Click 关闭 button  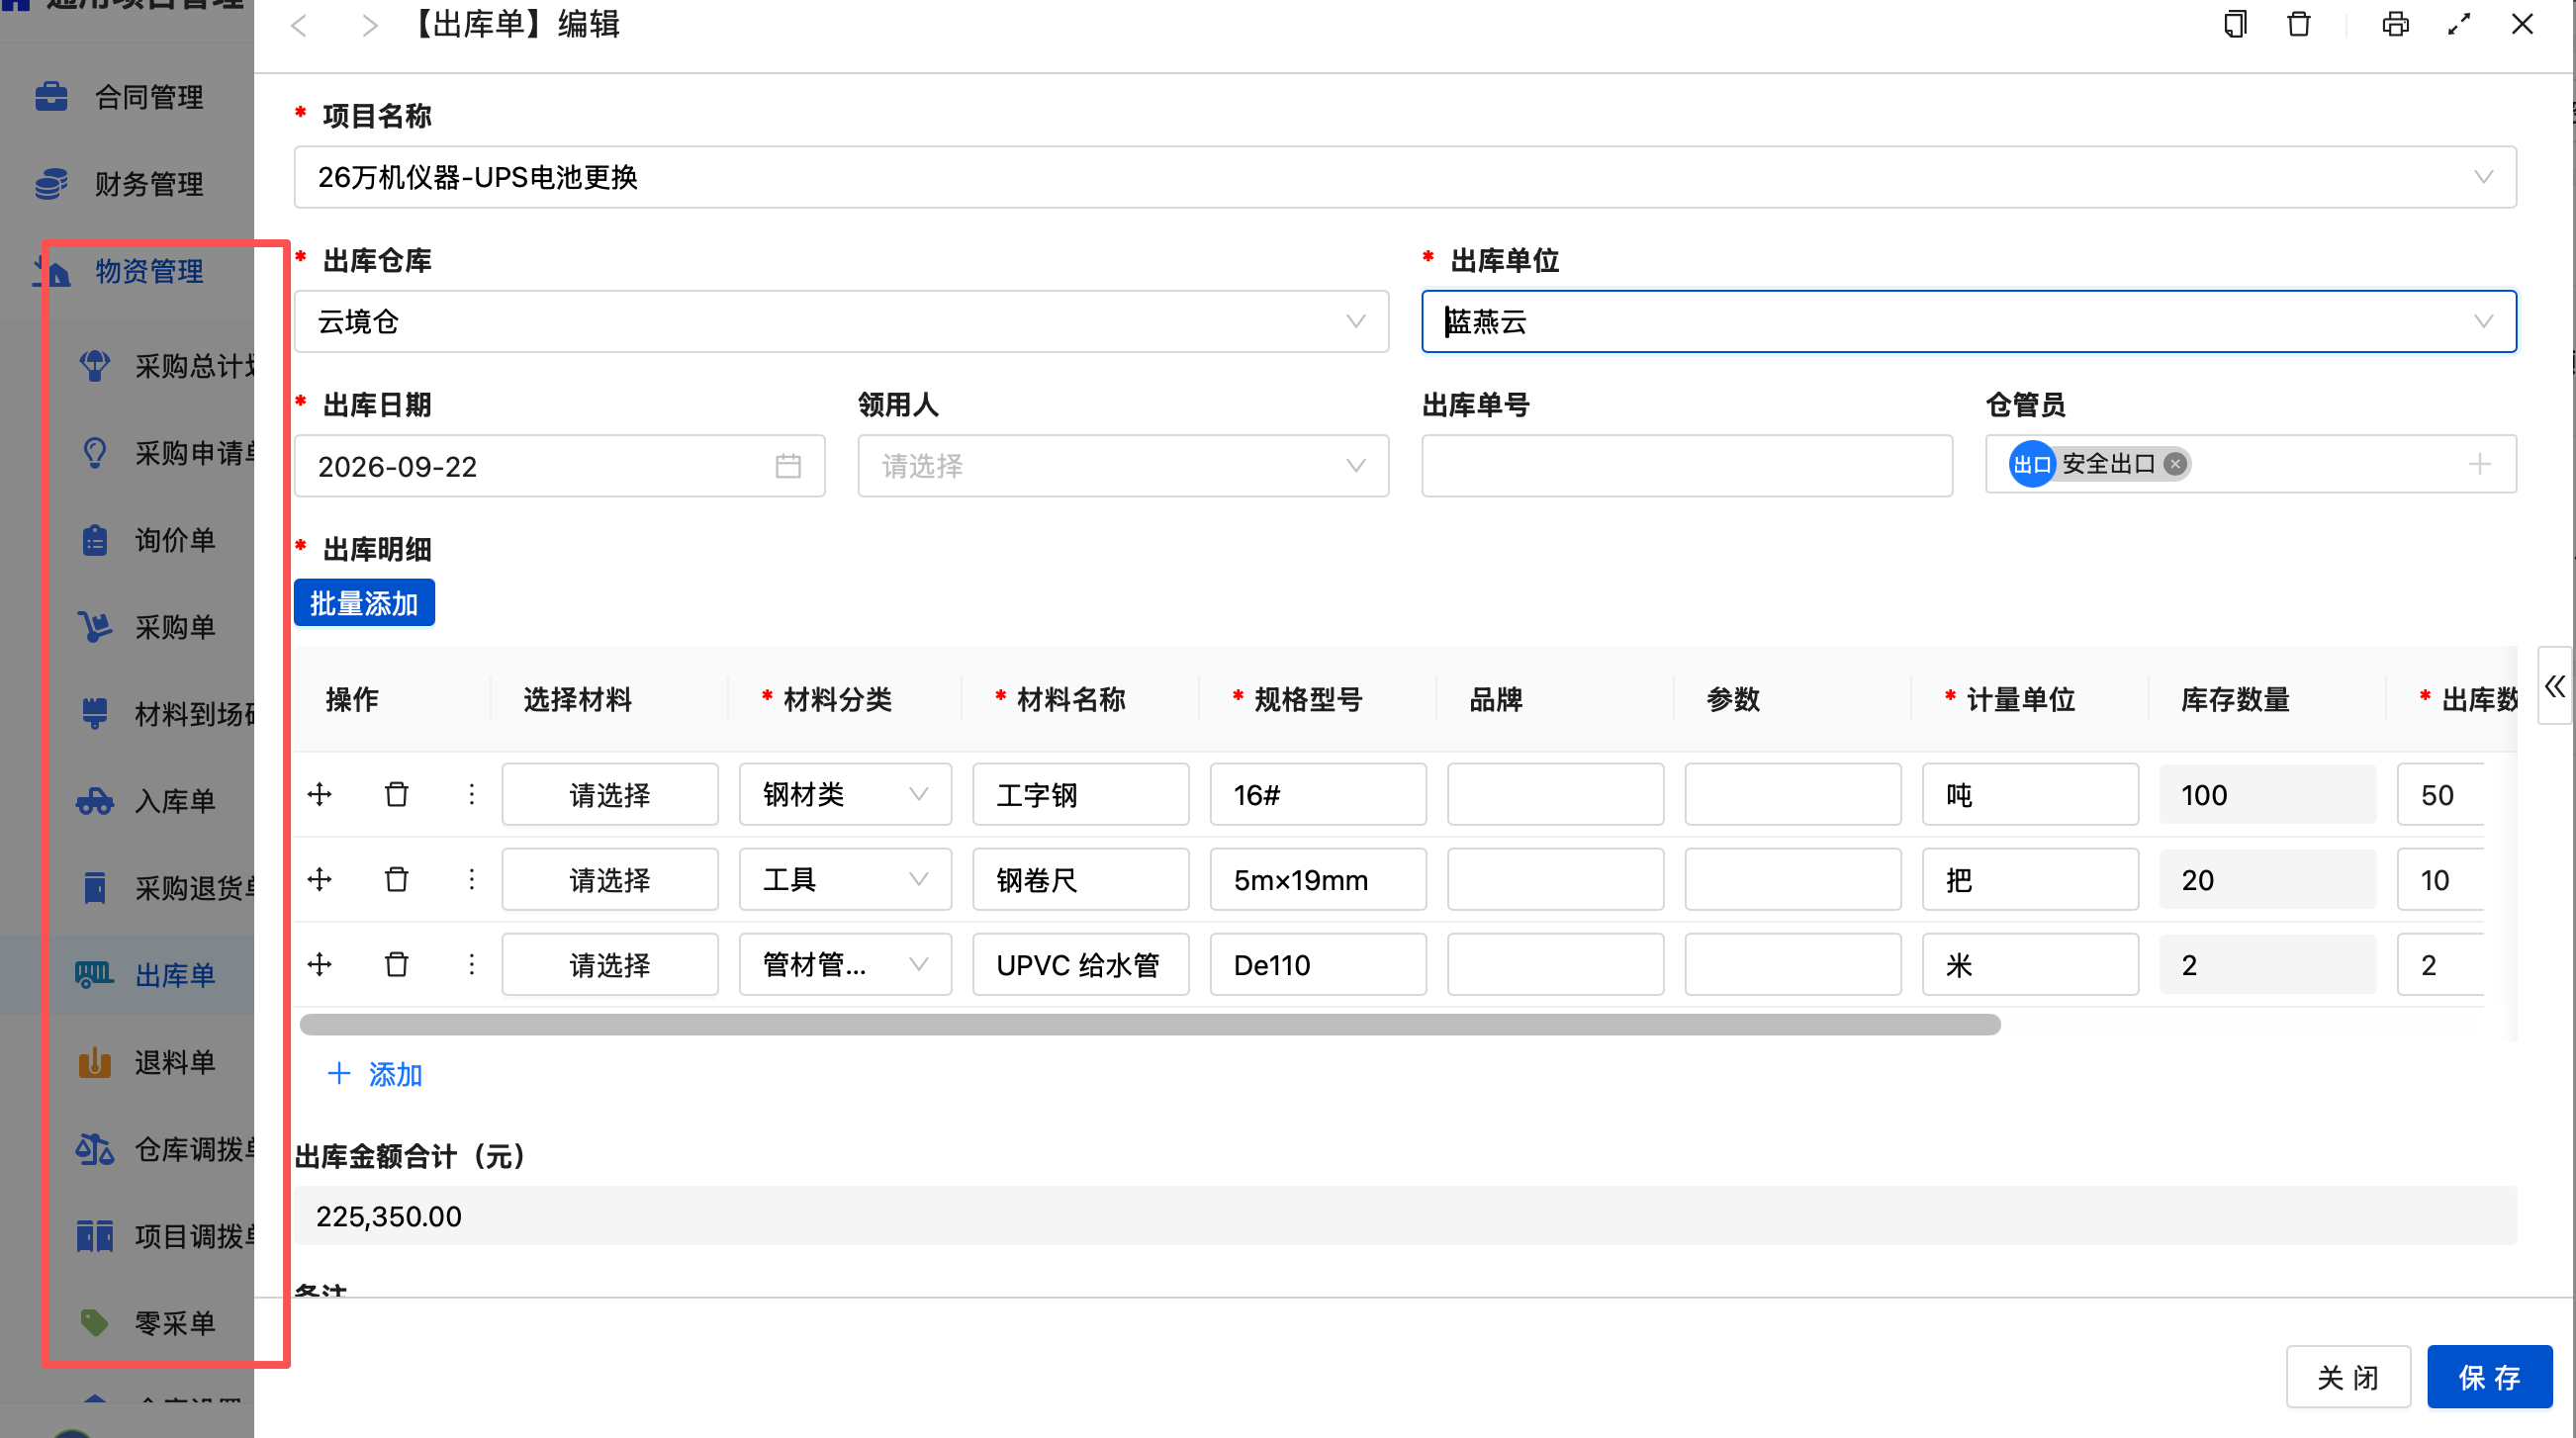(2348, 1377)
